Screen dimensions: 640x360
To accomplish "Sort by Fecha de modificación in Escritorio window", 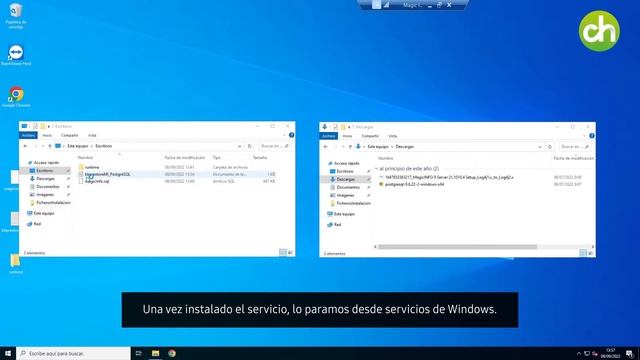I will click(185, 158).
